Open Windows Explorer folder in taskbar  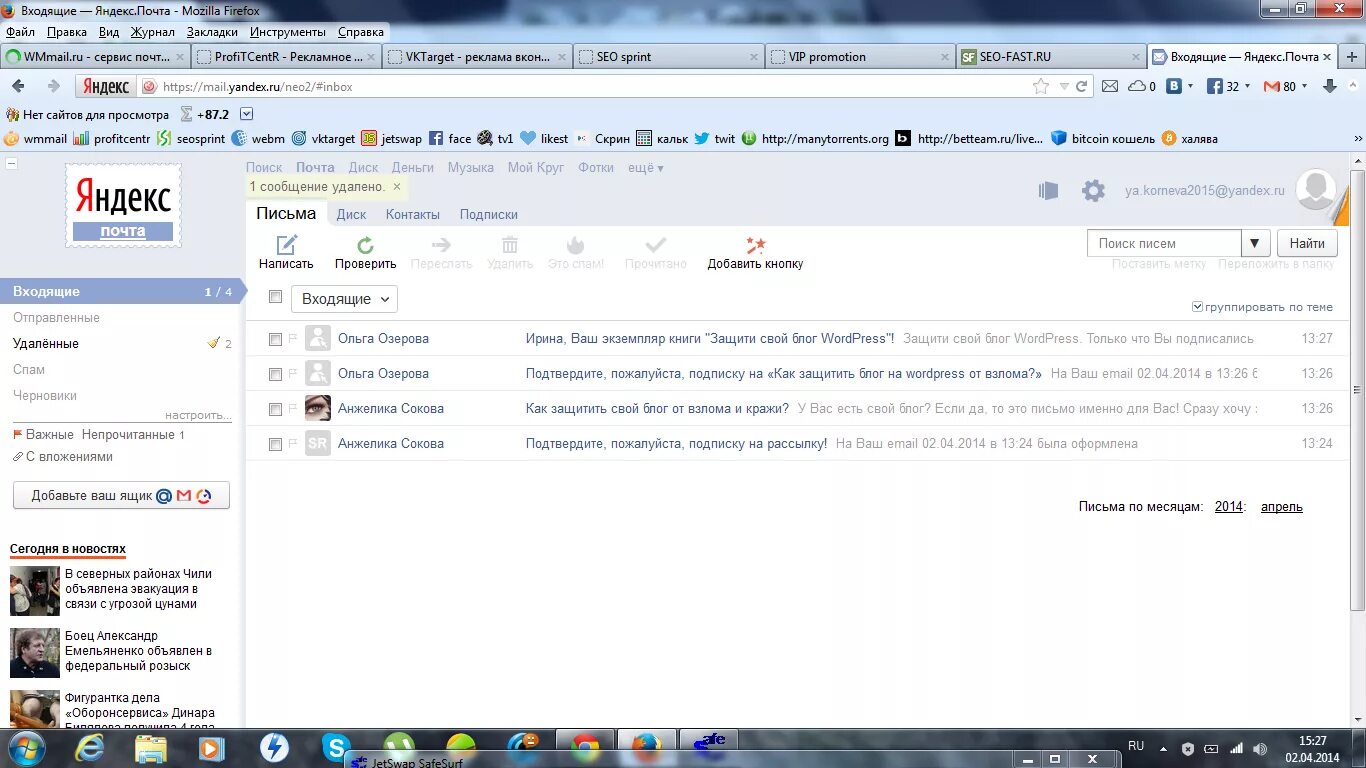click(x=151, y=748)
